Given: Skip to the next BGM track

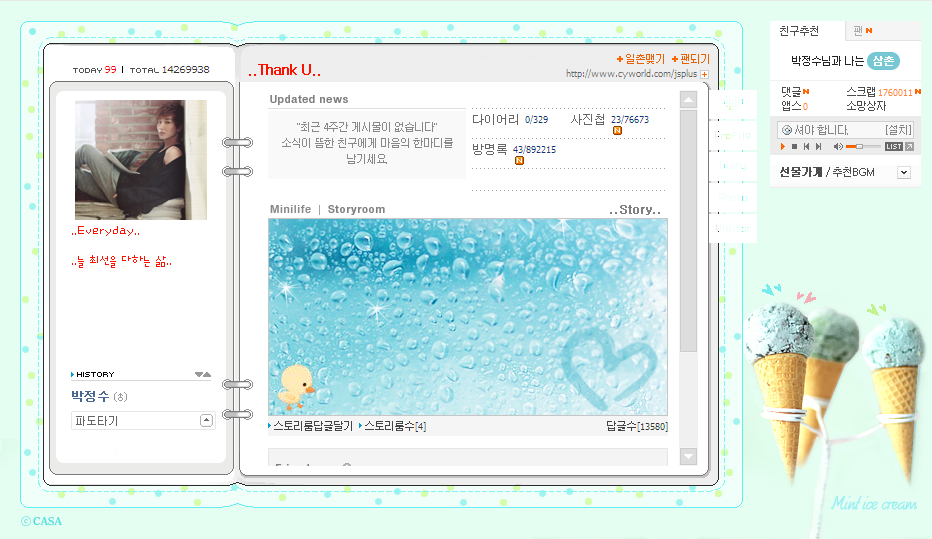Looking at the screenshot, I should [818, 147].
